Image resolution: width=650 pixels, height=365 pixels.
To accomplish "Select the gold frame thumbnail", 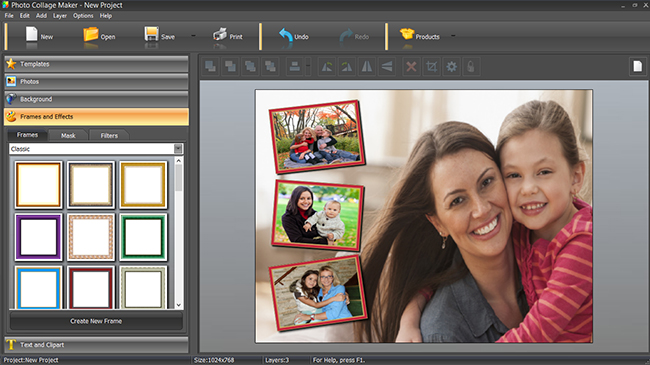I will tap(143, 185).
